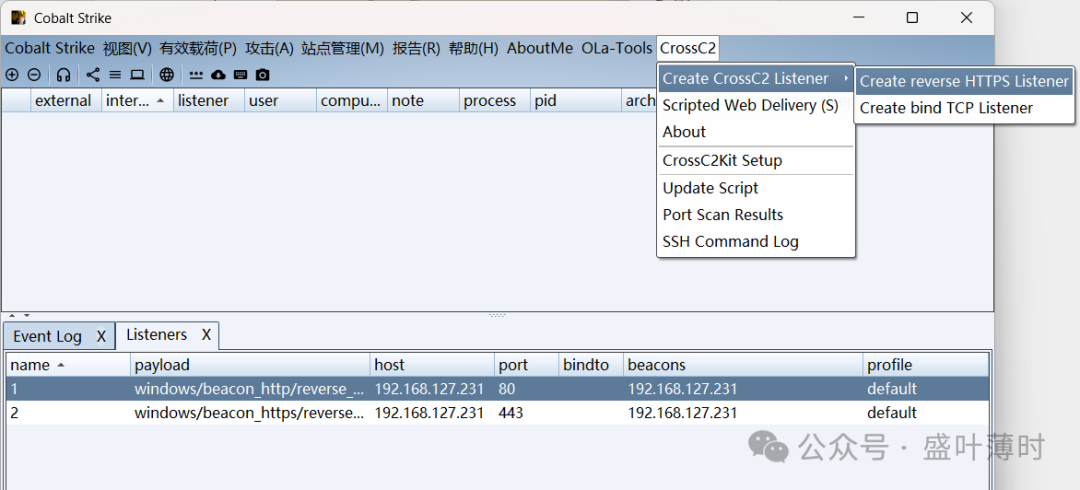Click the Disconnect (minus circle) toolbar icon

point(34,74)
